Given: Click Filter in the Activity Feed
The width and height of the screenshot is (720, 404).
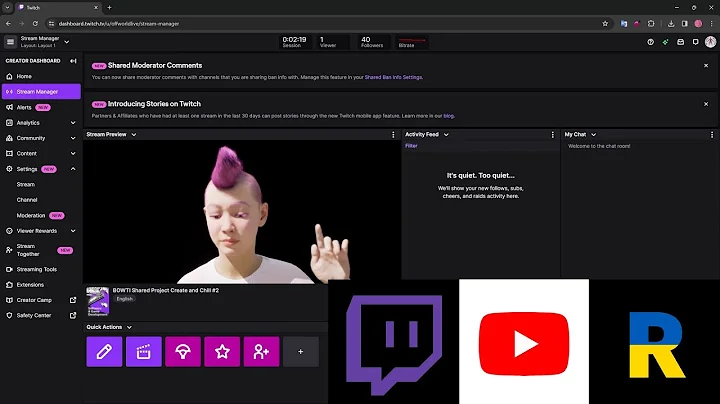Looking at the screenshot, I should click(411, 146).
